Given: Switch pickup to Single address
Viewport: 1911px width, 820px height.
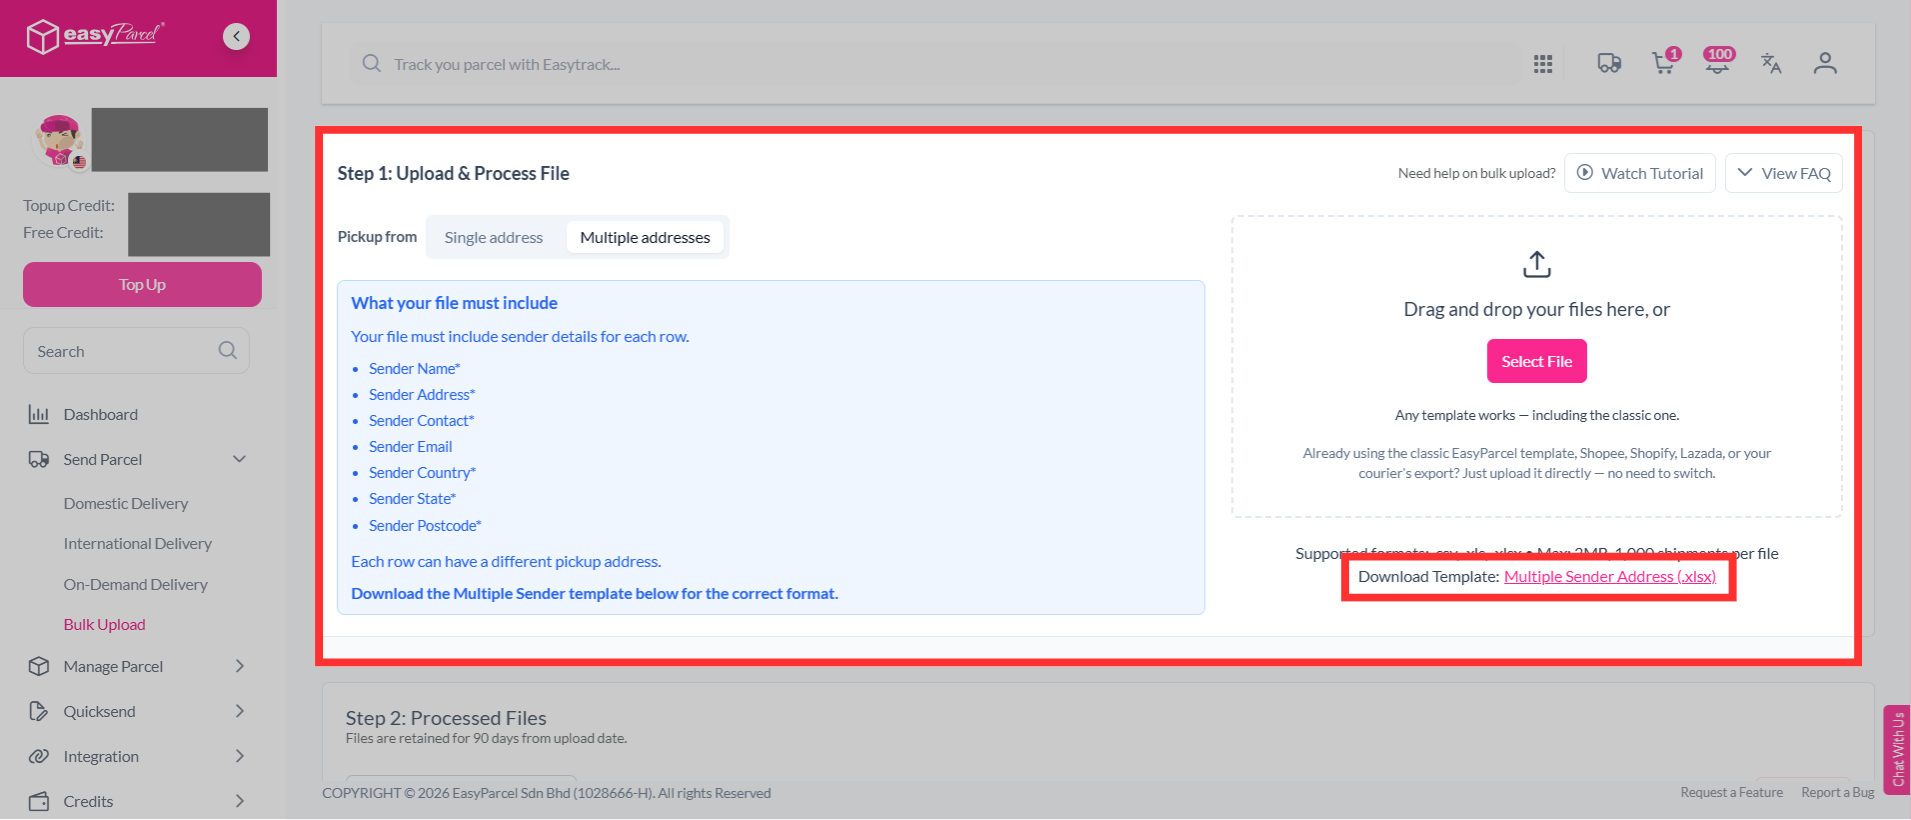Looking at the screenshot, I should coord(494,237).
